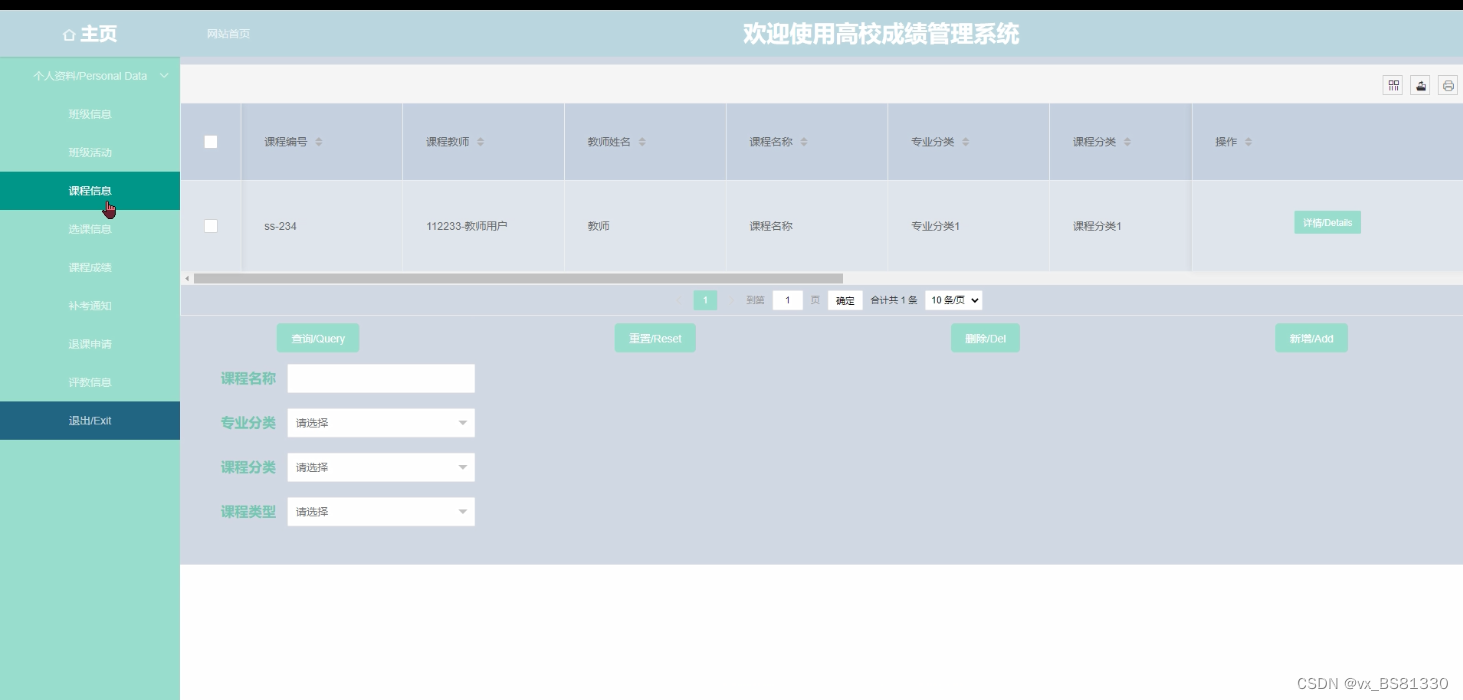1463x700 pixels.
Task: Follow the 网站首页 link
Action: click(228, 34)
